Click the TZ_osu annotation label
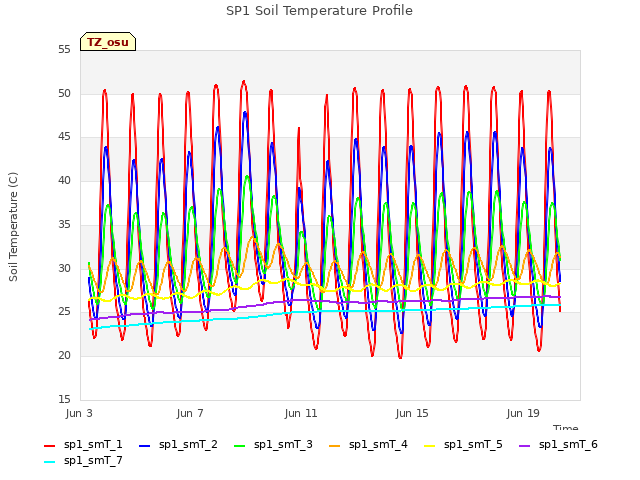This screenshot has width=640, height=480. [x=108, y=42]
